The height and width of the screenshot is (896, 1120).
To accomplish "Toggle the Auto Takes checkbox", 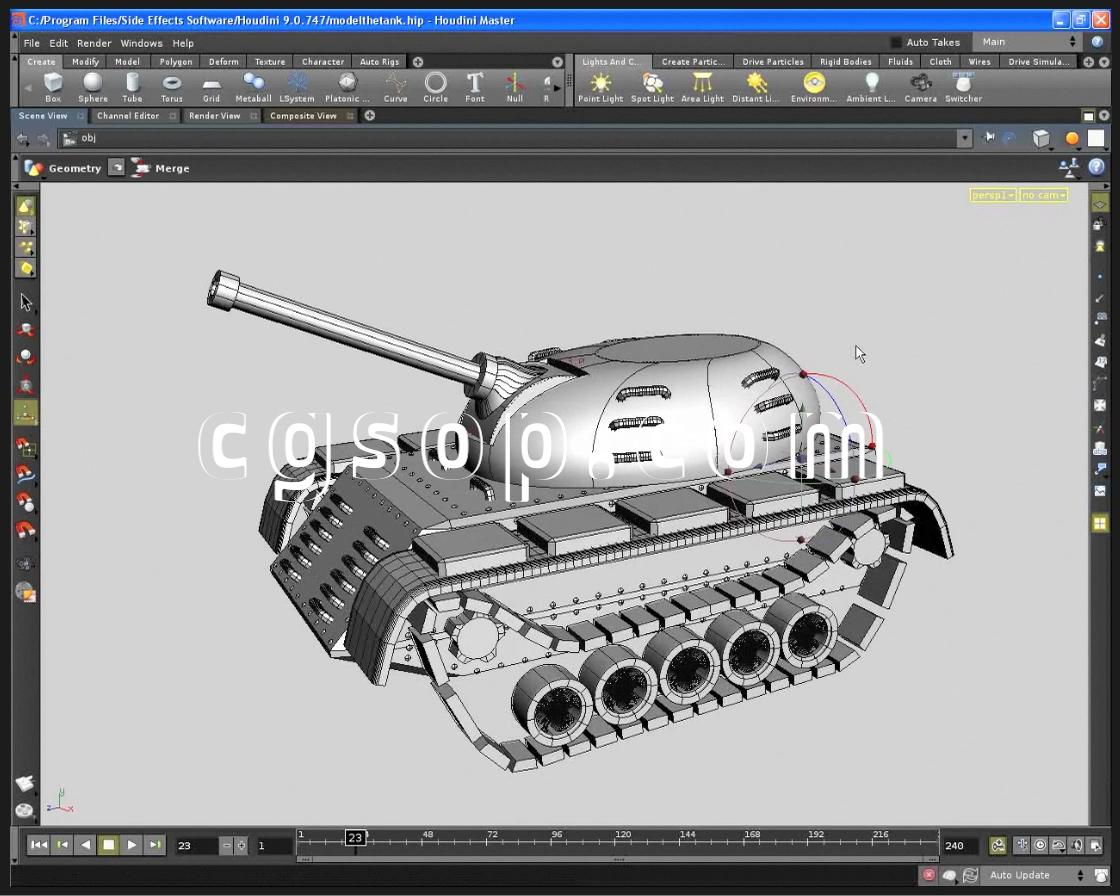I will pyautogui.click(x=896, y=42).
